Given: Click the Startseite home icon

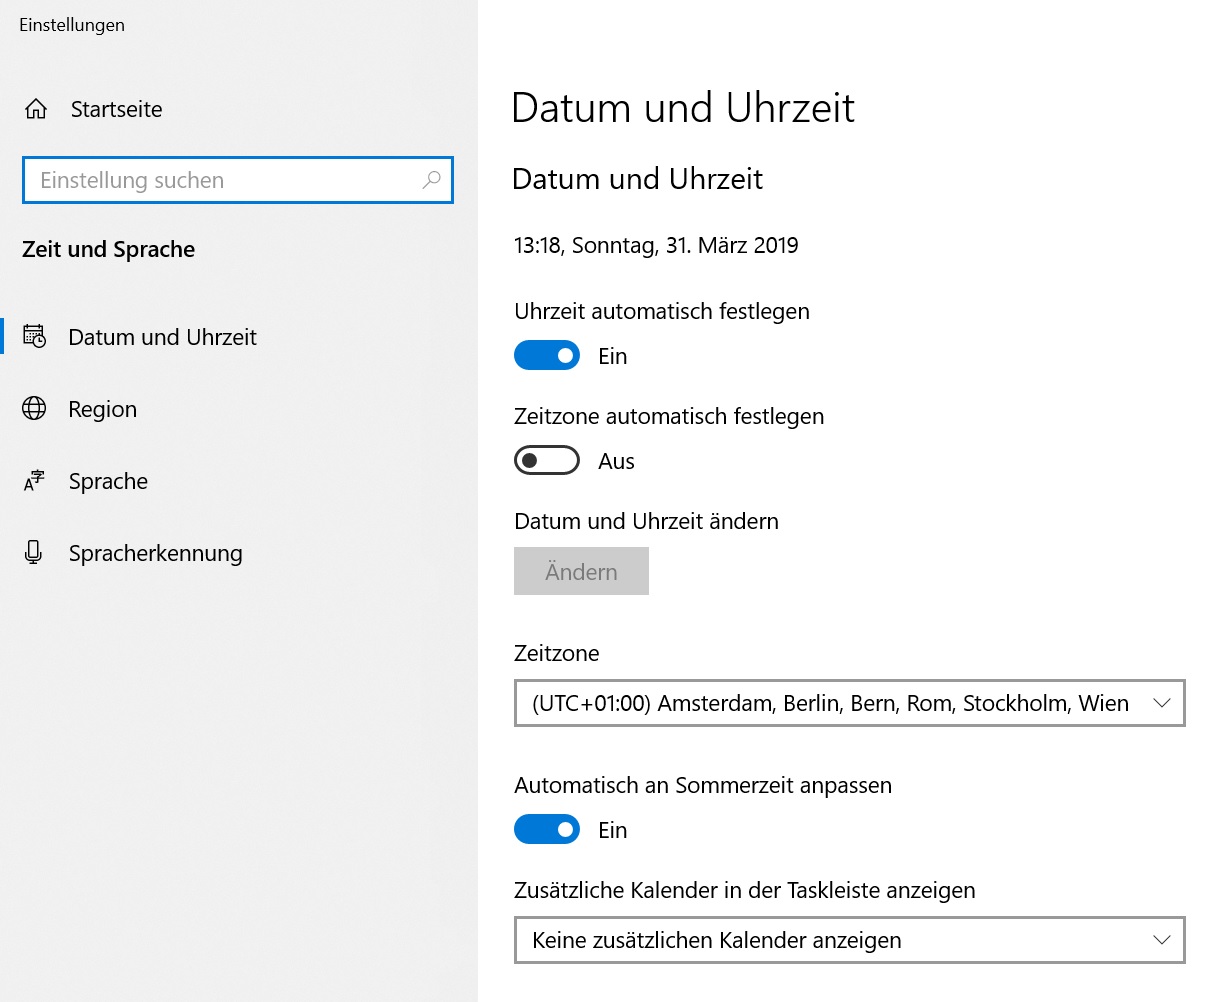Looking at the screenshot, I should [x=36, y=109].
